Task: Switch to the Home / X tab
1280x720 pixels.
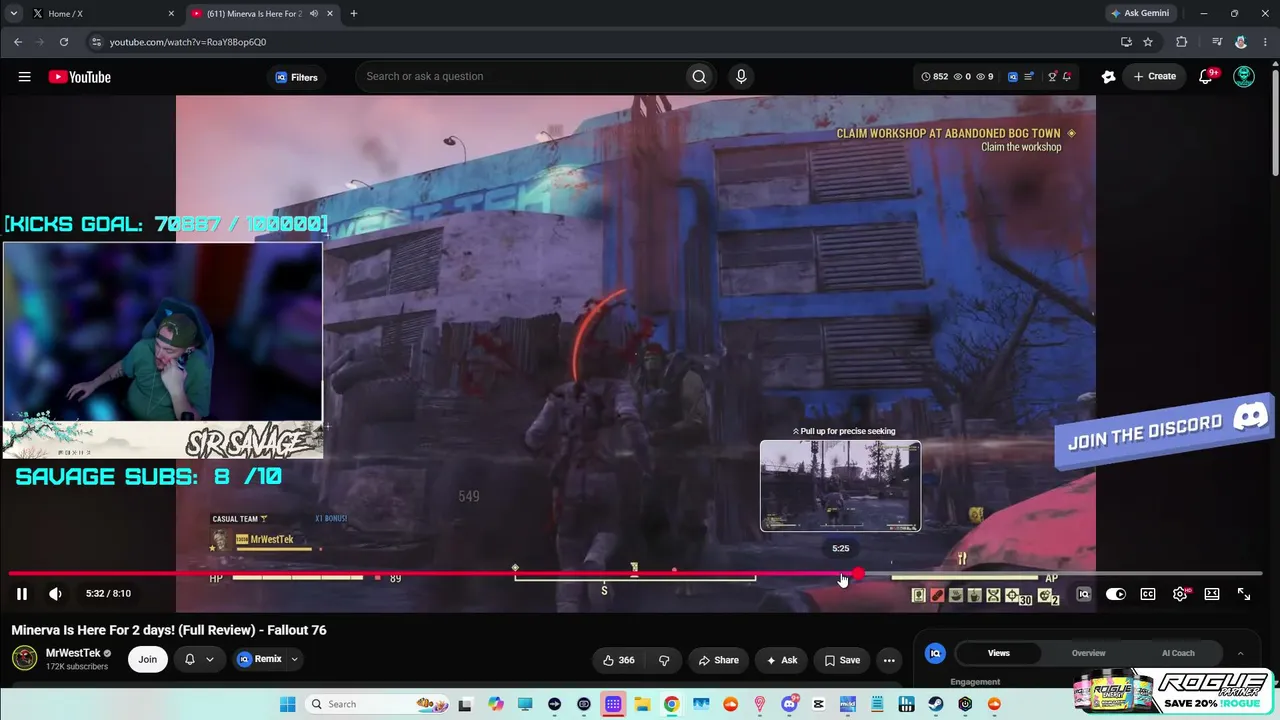Action: 103,13
